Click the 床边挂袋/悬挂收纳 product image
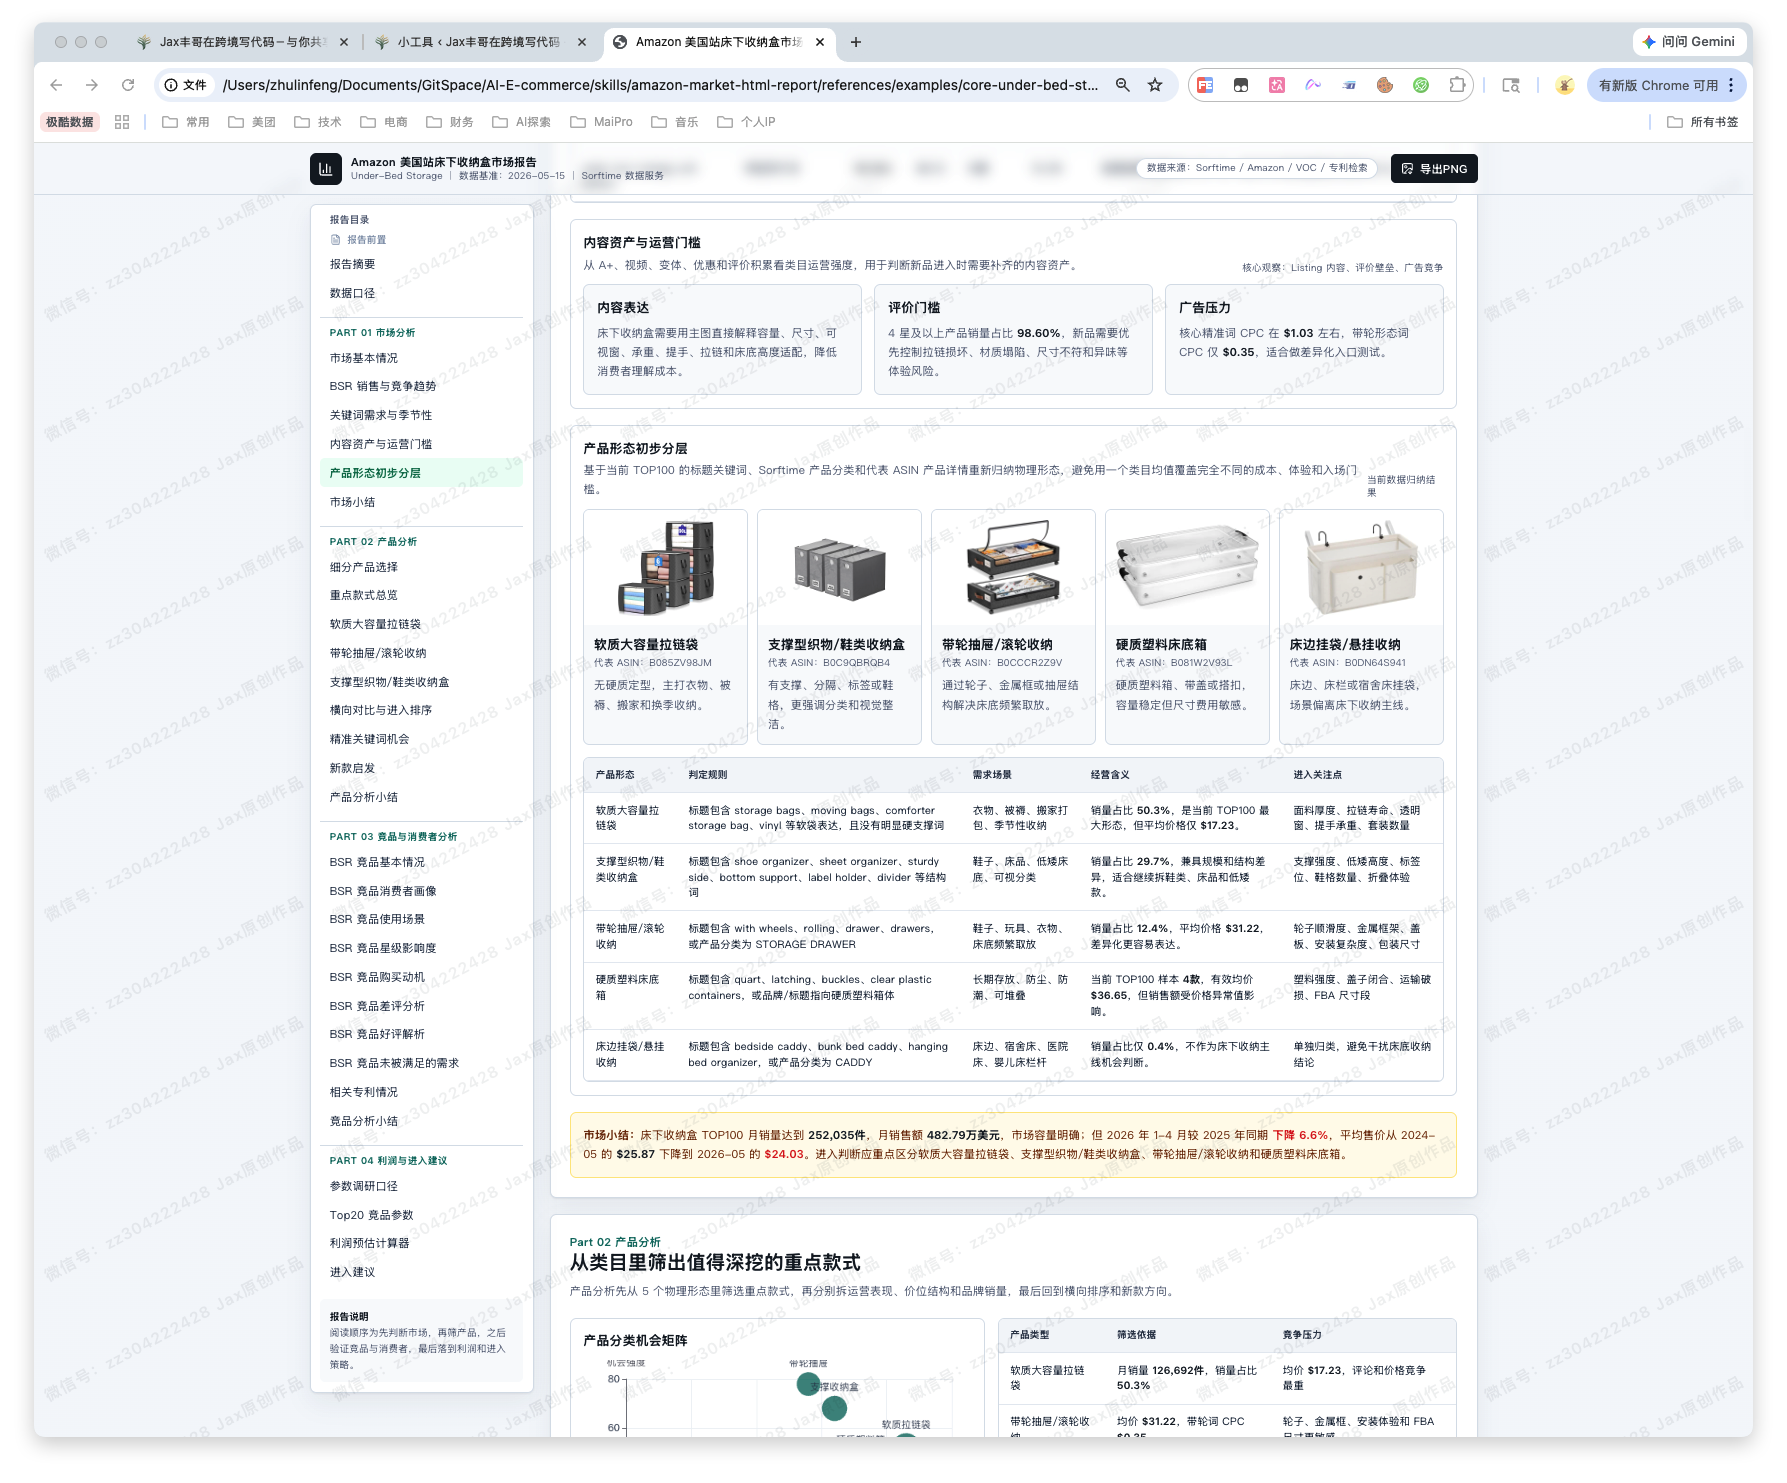 (1361, 567)
